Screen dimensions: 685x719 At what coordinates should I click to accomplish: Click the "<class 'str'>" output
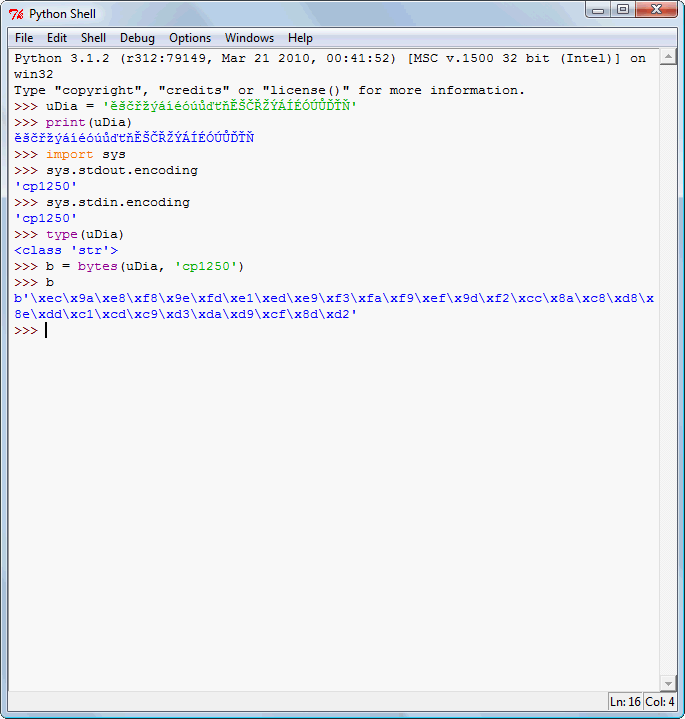66,250
